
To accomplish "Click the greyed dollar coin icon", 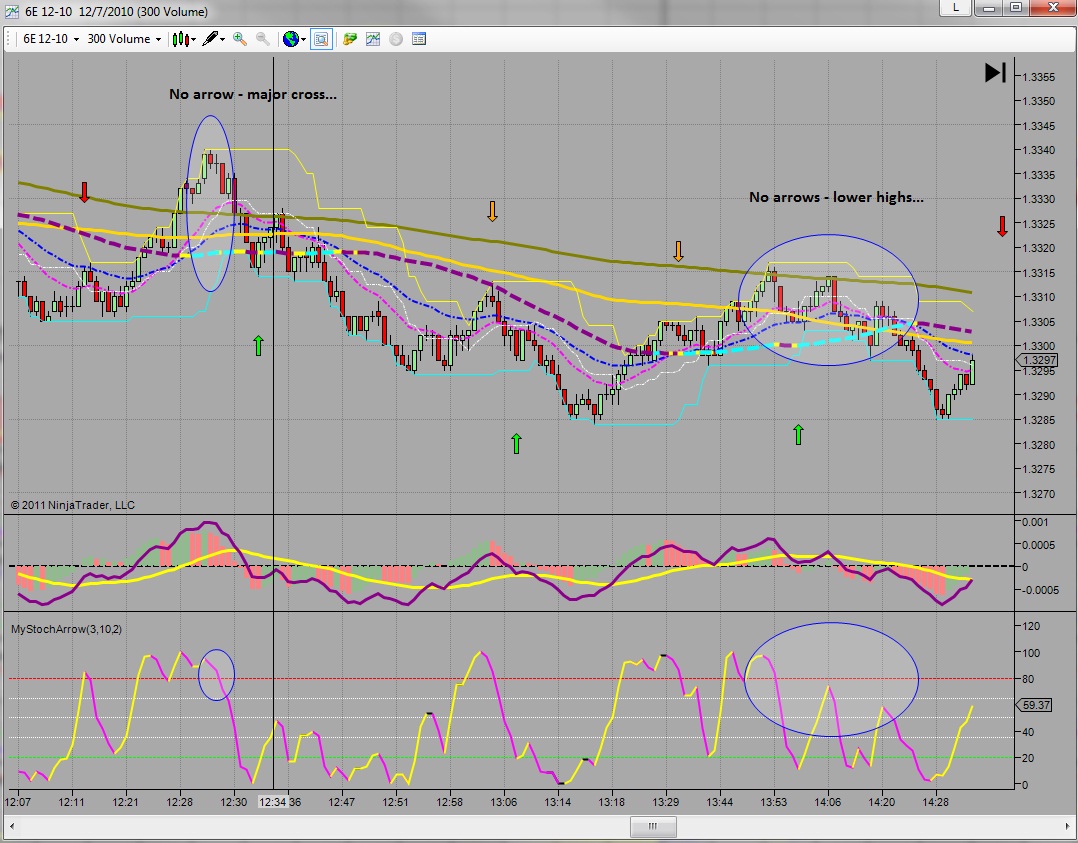I will pyautogui.click(x=396, y=39).
